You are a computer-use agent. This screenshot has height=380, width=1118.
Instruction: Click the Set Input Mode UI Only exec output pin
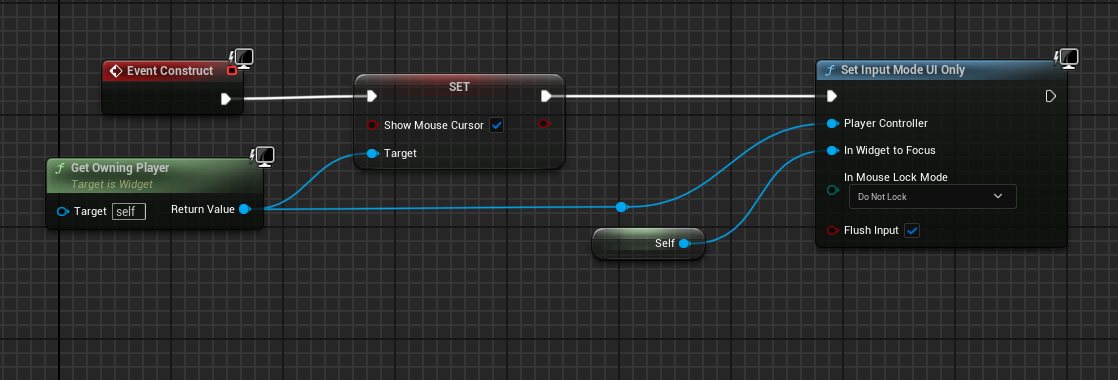pyautogui.click(x=1050, y=96)
